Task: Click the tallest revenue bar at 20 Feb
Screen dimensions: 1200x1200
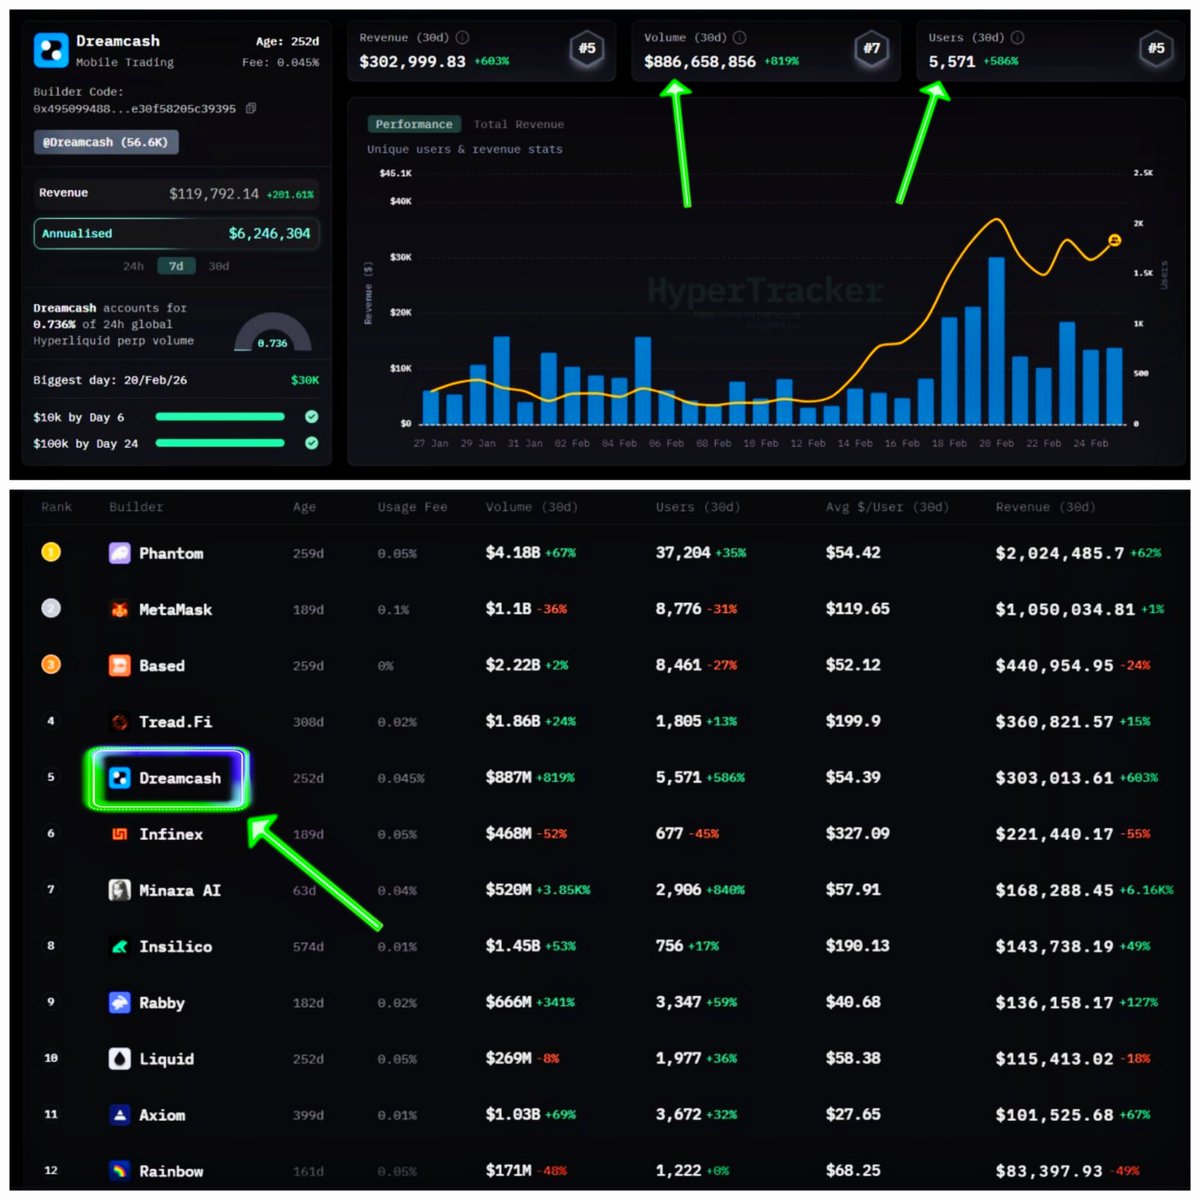Action: 996,340
